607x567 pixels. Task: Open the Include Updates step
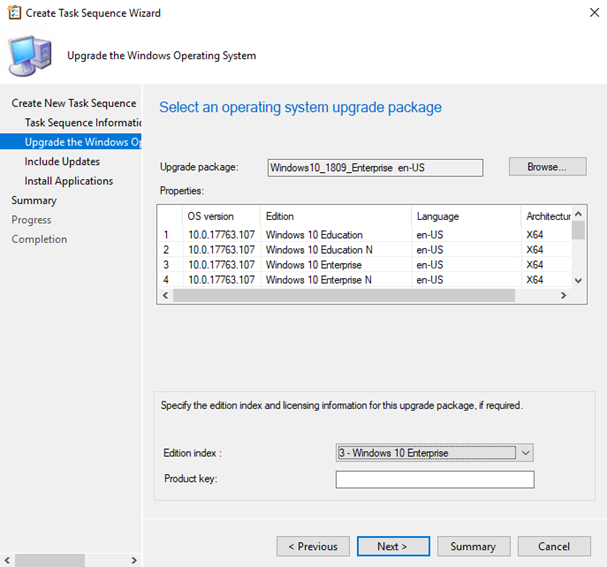[62, 161]
